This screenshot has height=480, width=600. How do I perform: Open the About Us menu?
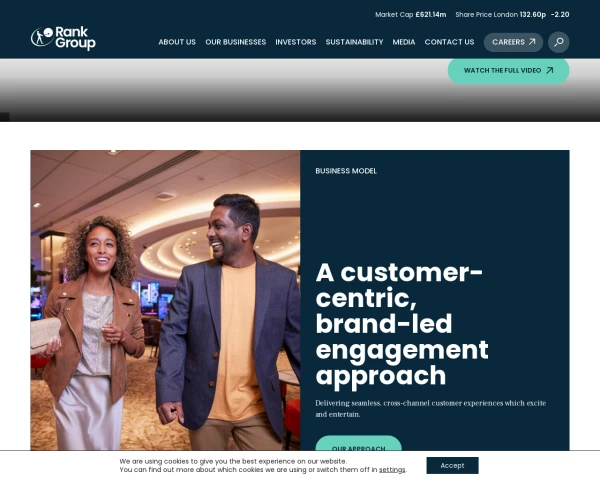(177, 42)
